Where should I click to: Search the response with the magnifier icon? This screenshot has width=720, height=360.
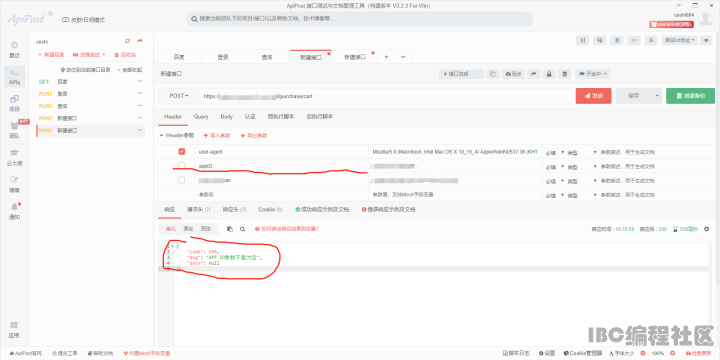pyautogui.click(x=242, y=229)
